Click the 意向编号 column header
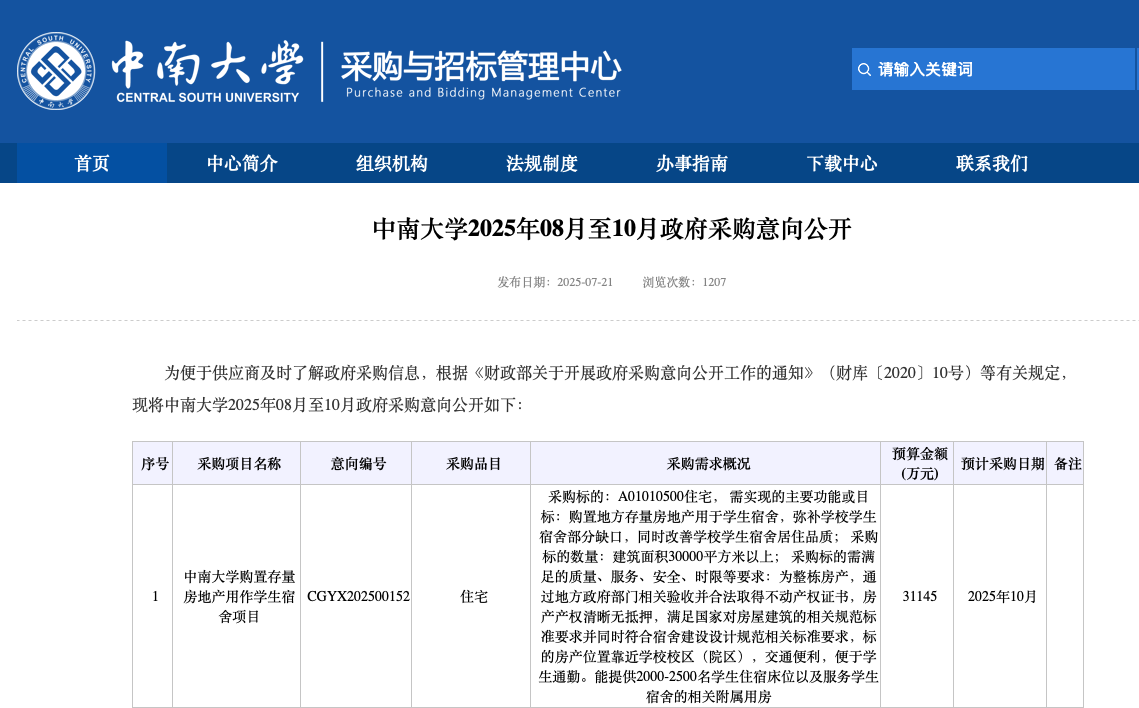Image resolution: width=1139 pixels, height=708 pixels. [357, 463]
